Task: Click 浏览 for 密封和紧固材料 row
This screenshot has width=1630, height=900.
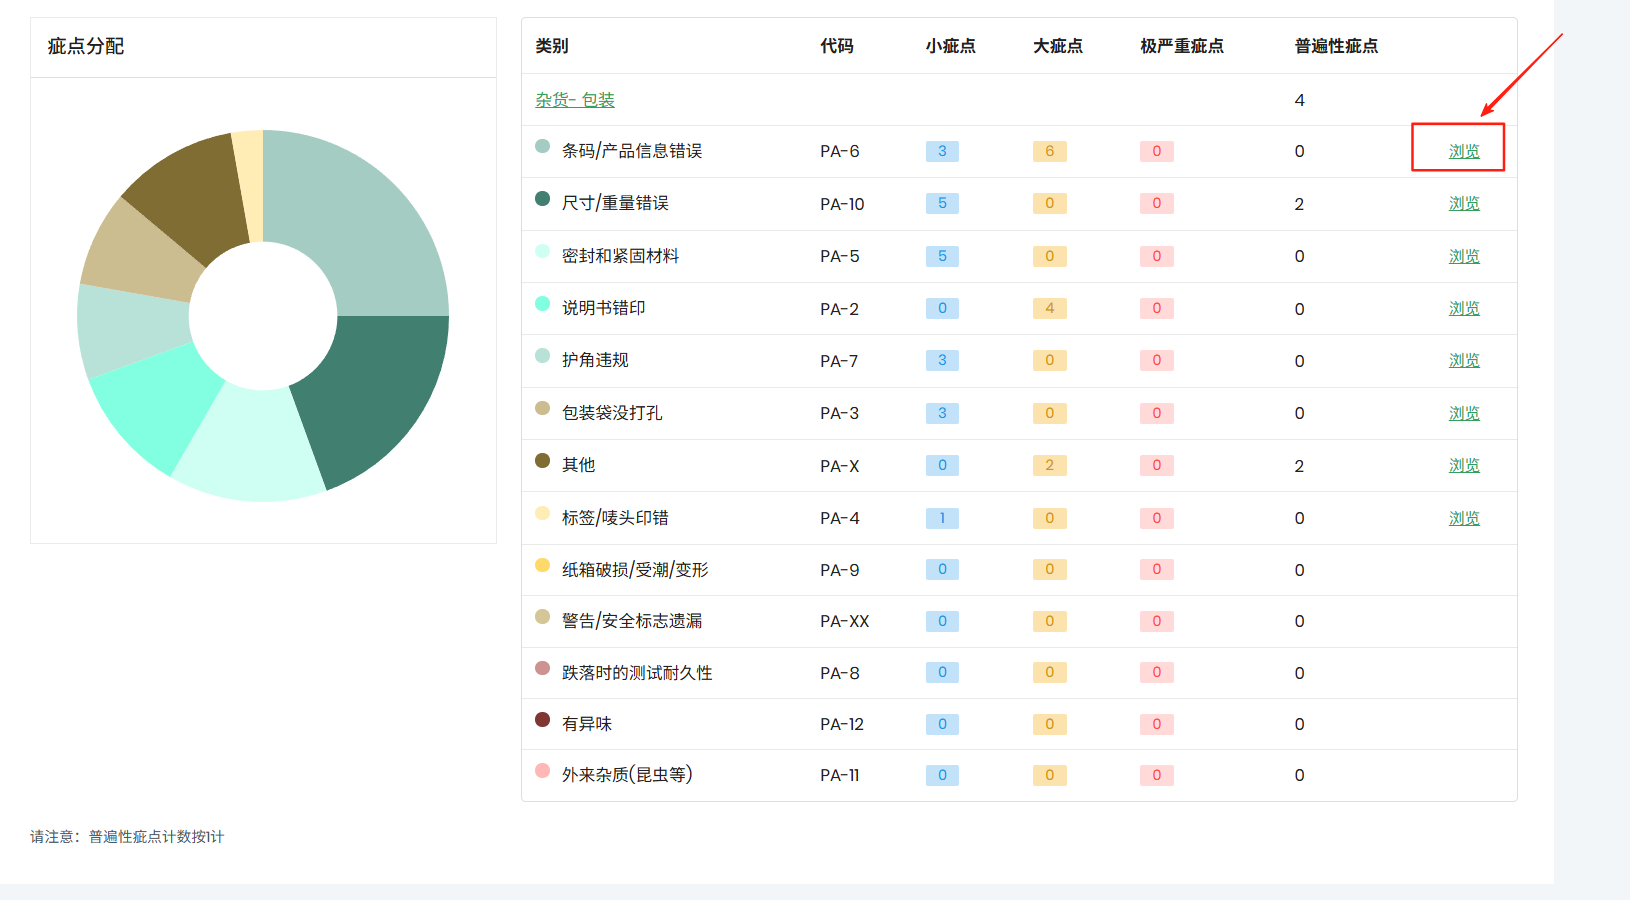Action: [1464, 256]
